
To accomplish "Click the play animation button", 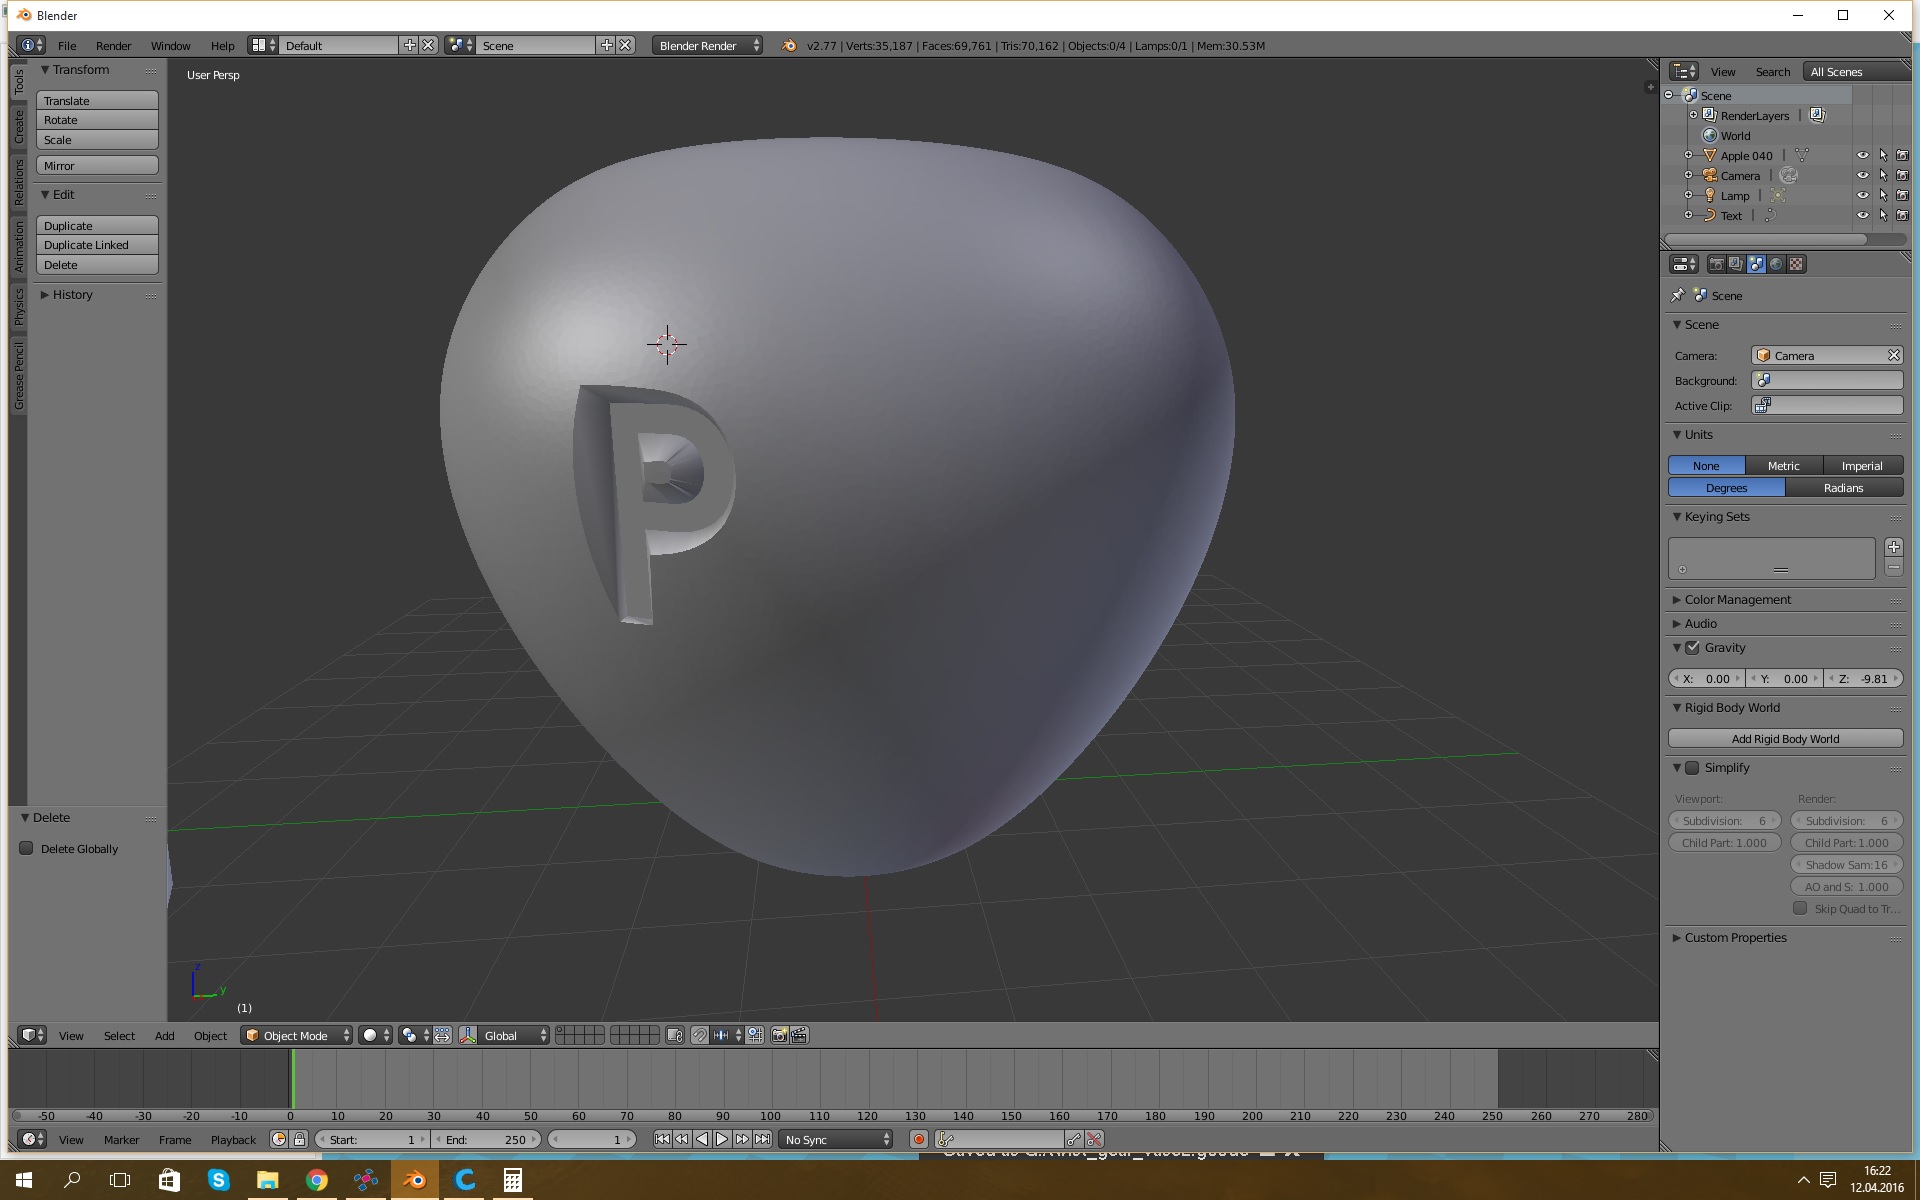I will pyautogui.click(x=719, y=1139).
